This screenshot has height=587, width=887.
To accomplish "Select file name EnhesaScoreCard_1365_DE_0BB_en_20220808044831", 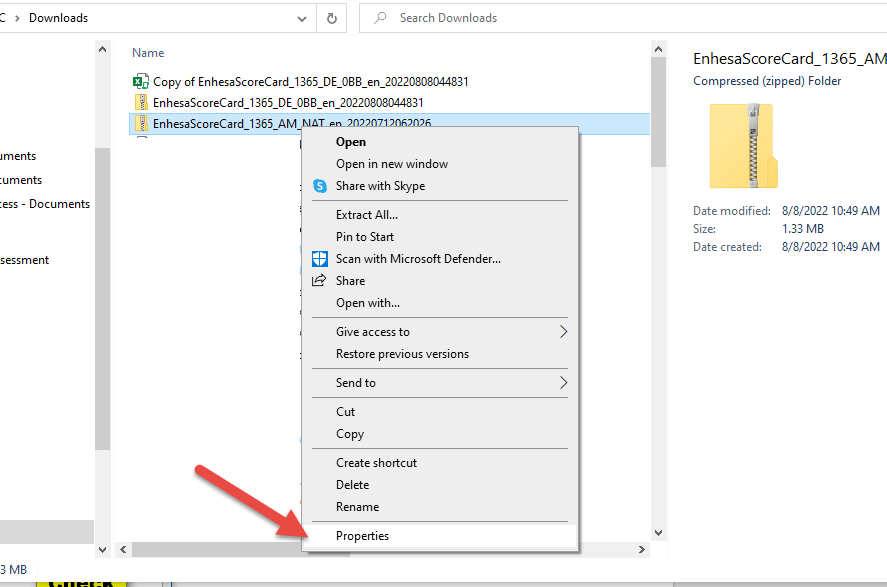I will tap(288, 102).
